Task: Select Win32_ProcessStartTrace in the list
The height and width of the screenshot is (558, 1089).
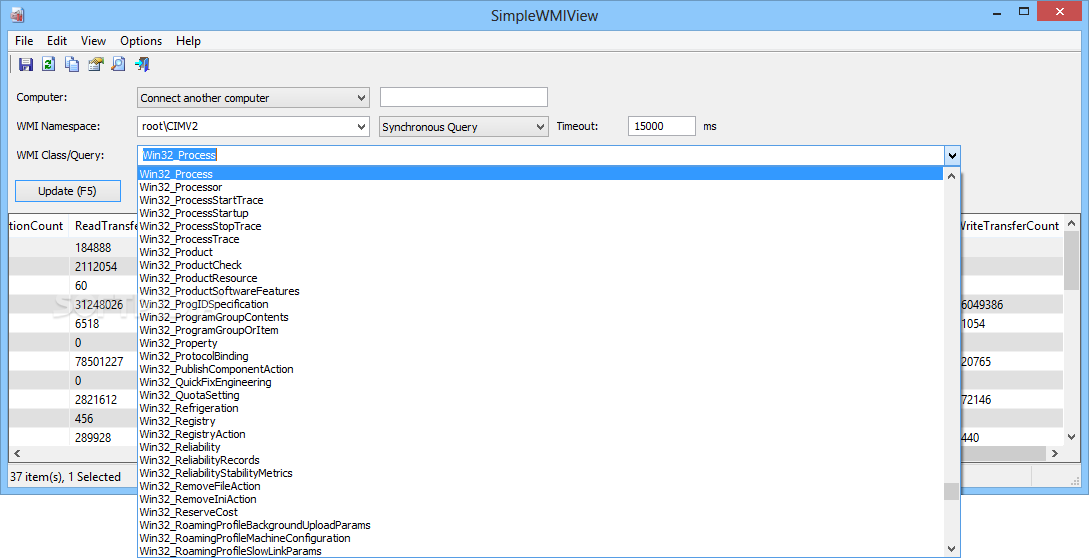Action: tap(540, 200)
